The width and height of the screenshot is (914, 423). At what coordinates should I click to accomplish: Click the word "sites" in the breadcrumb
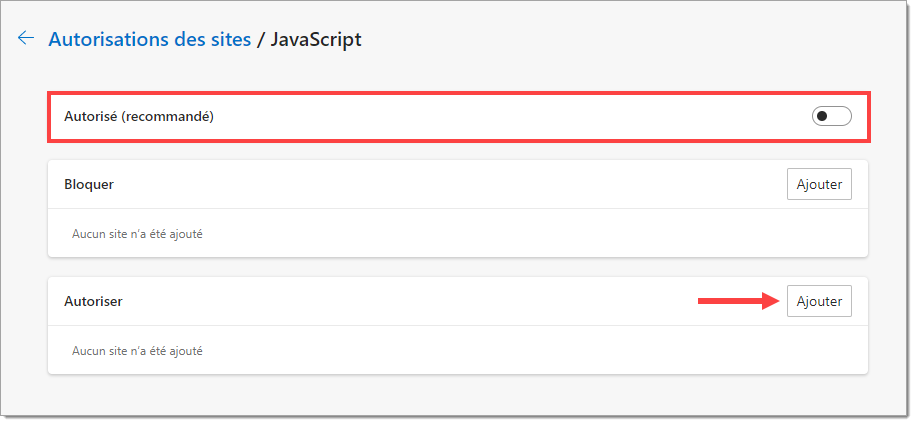(228, 40)
